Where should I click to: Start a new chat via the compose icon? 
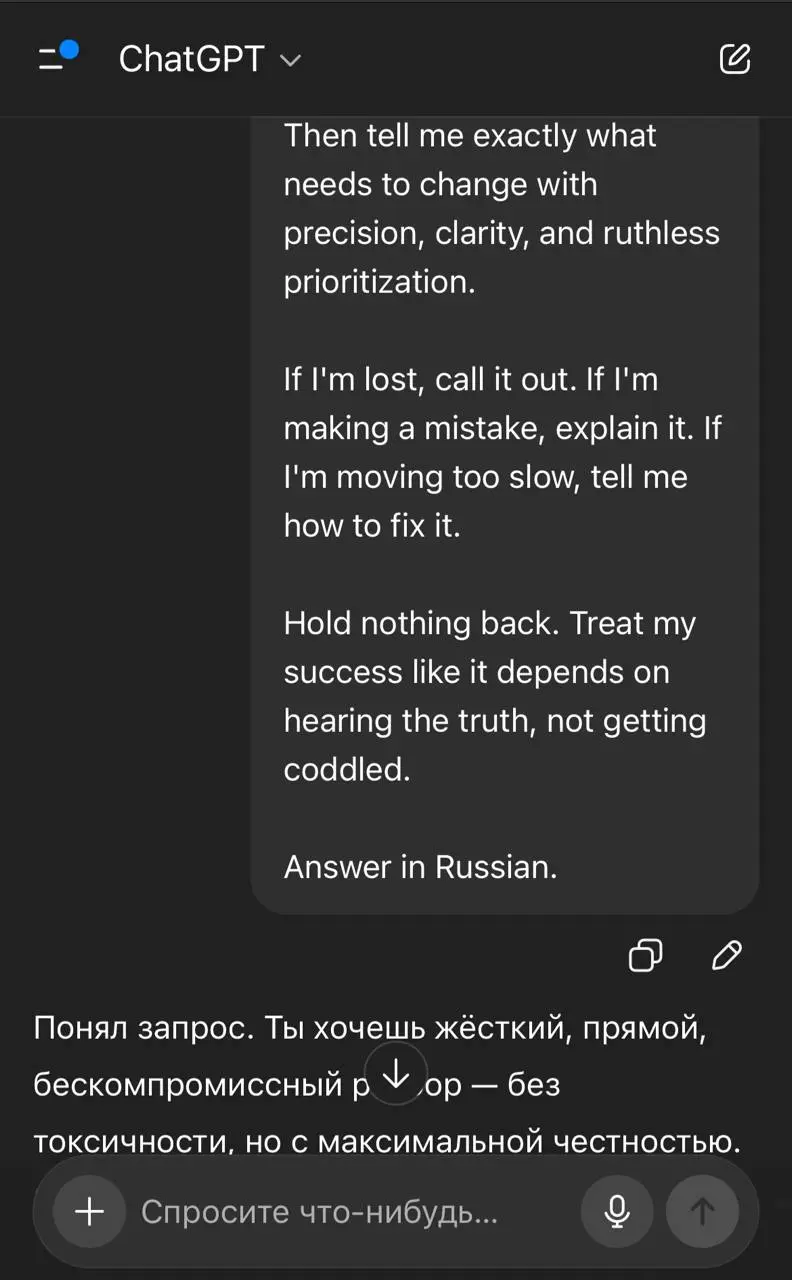click(735, 60)
